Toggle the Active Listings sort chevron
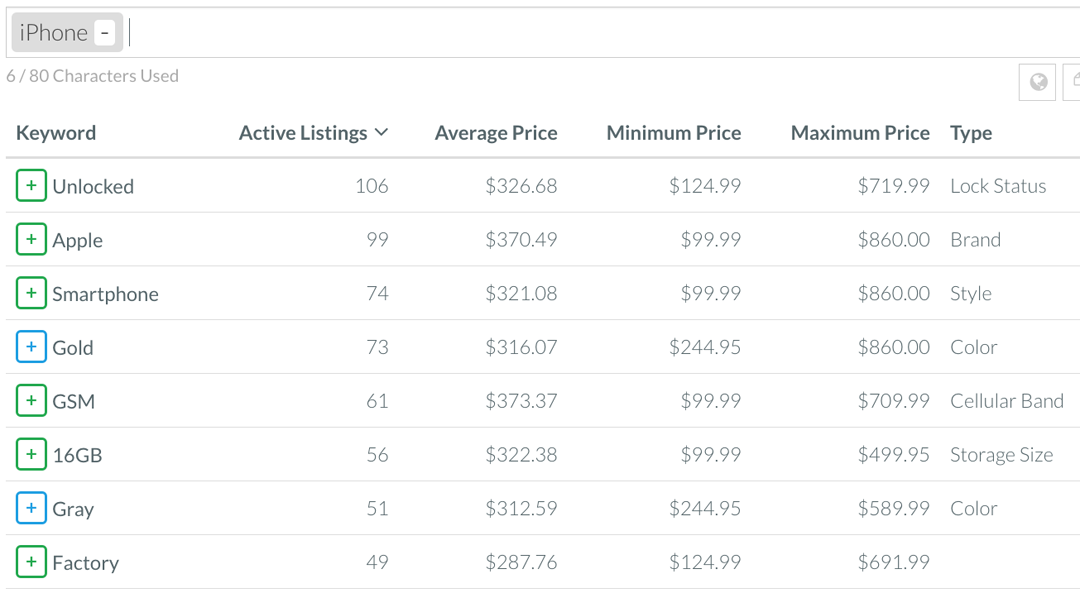This screenshot has height=593, width=1080. (x=381, y=132)
